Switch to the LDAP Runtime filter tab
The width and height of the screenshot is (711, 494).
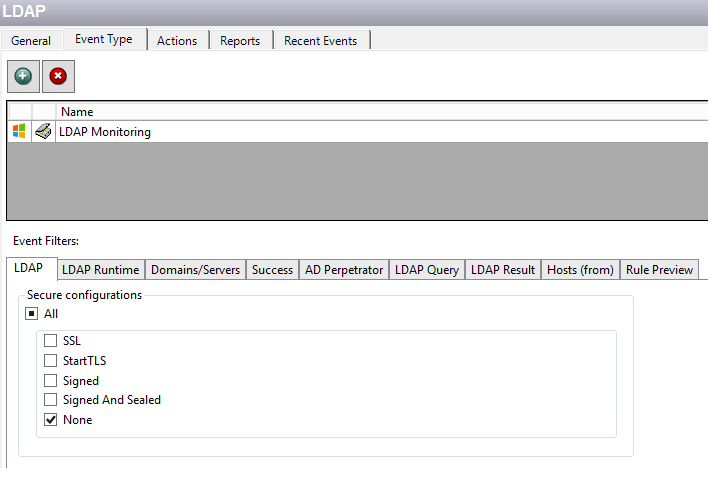coord(101,270)
